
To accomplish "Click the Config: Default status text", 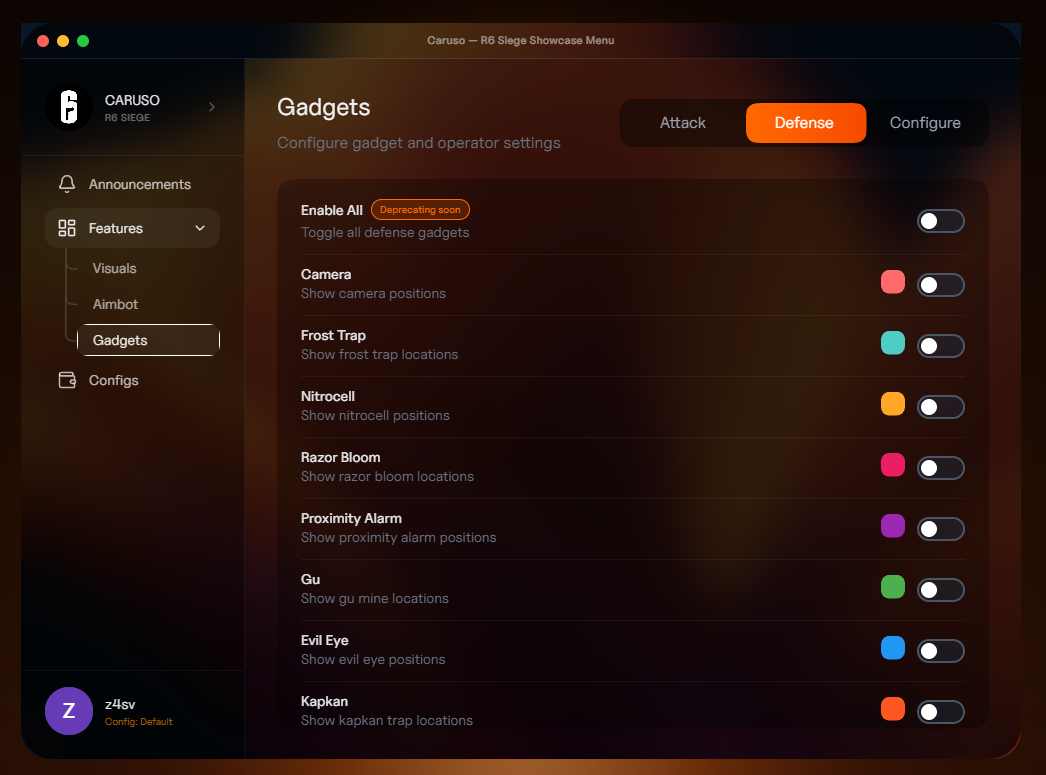I will 139,722.
